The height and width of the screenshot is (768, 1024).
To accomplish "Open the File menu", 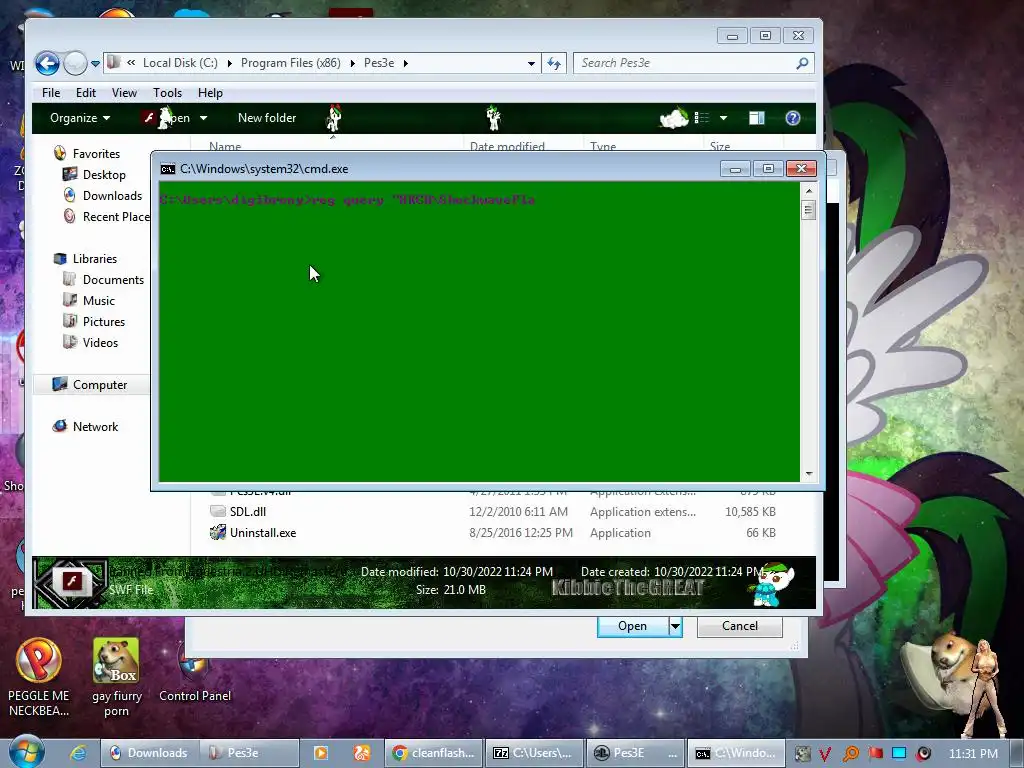I will point(51,93).
